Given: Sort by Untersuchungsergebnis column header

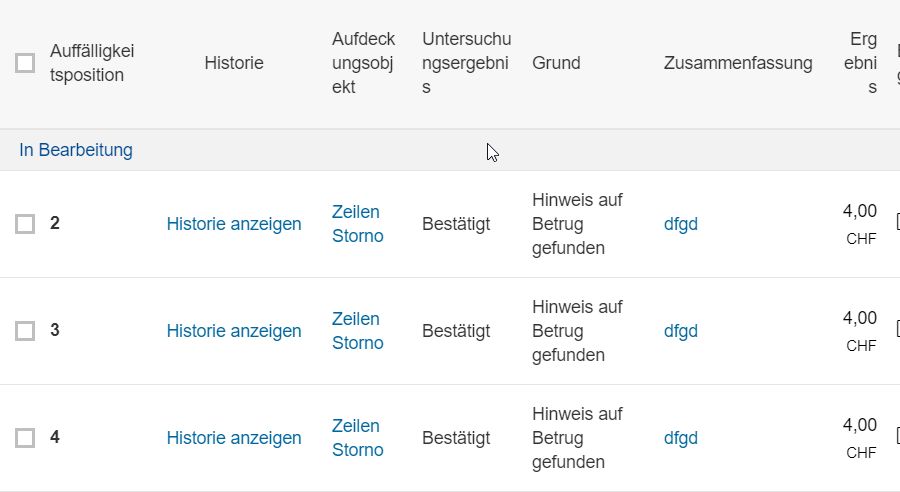Looking at the screenshot, I should click(x=466, y=63).
